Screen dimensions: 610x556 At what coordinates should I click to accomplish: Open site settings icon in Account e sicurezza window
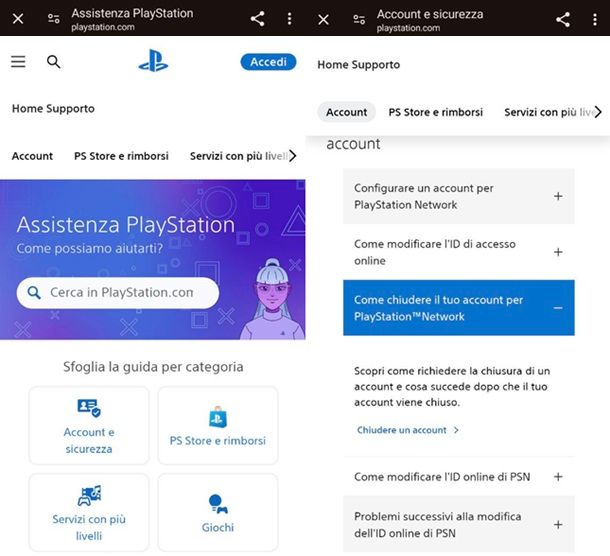[x=359, y=19]
